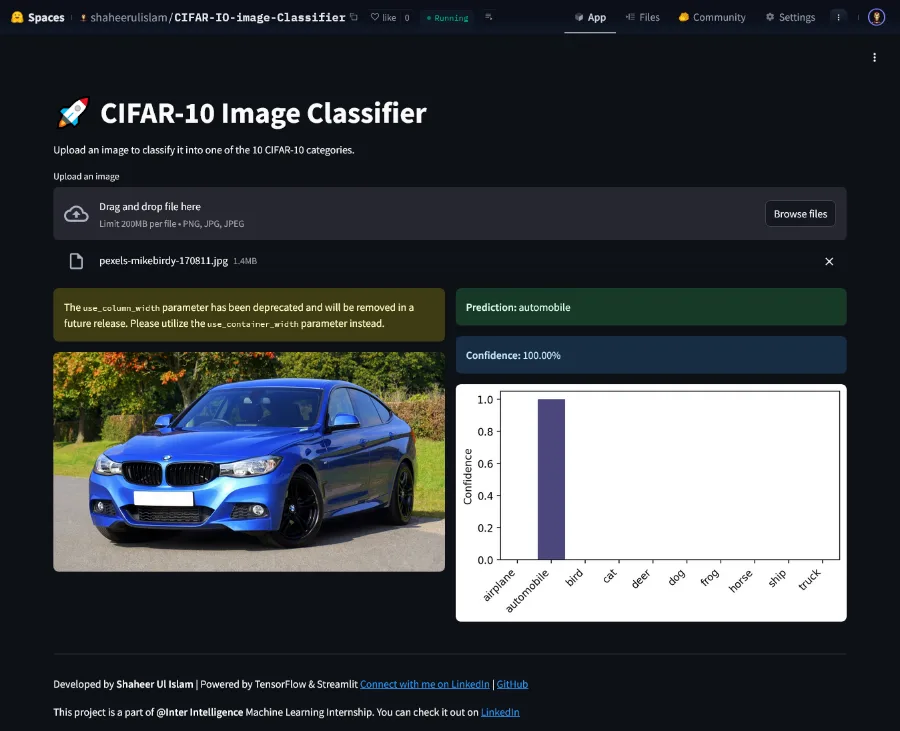Click the 'truck' axis label in chart
900x731 pixels.
[810, 580]
